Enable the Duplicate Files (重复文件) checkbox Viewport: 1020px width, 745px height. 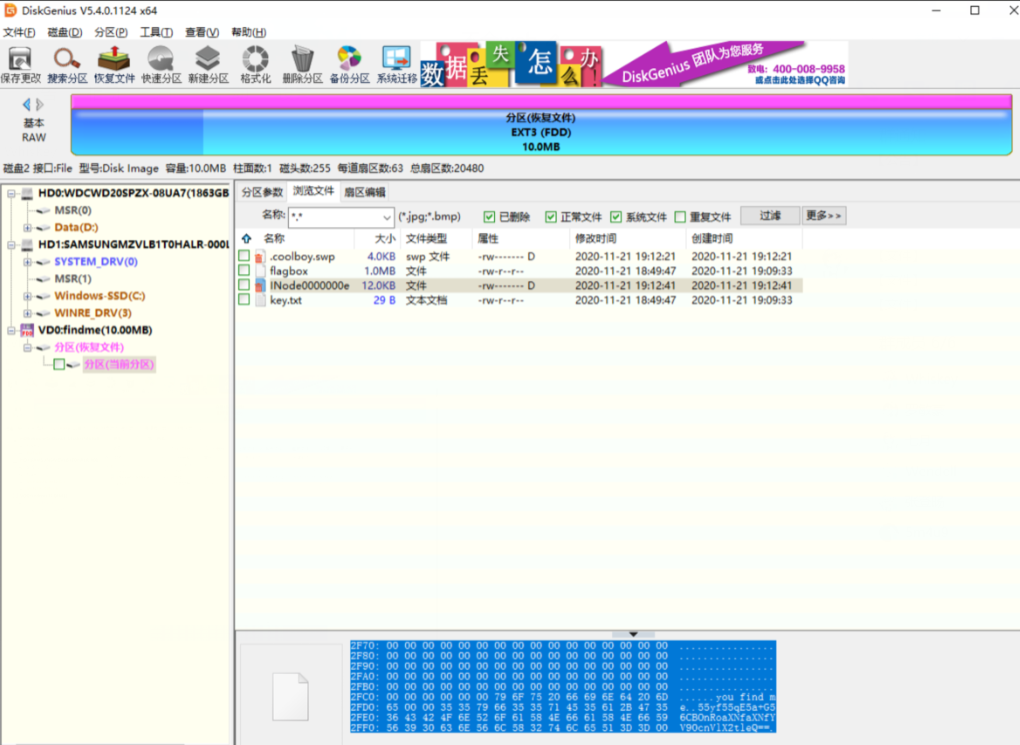click(680, 217)
